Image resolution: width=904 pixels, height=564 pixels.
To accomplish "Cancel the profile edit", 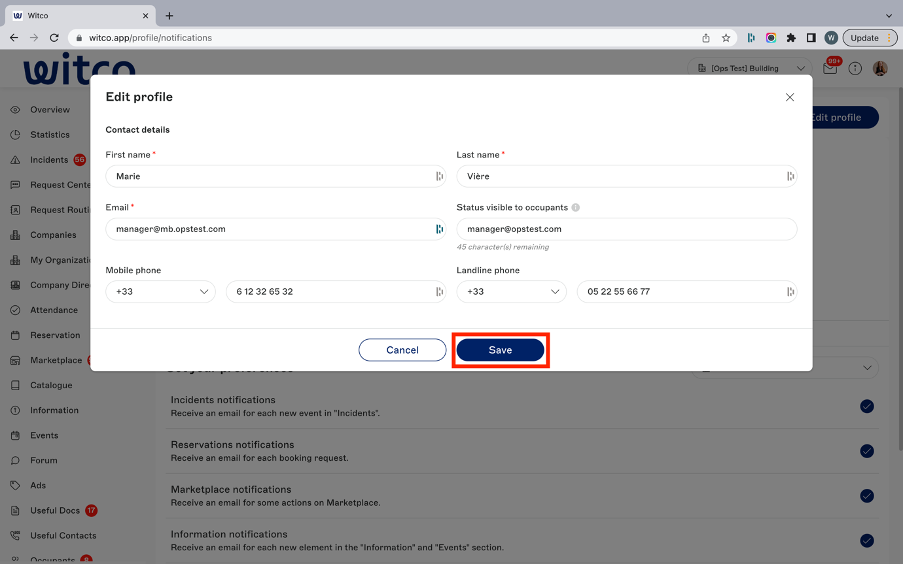I will (x=402, y=350).
